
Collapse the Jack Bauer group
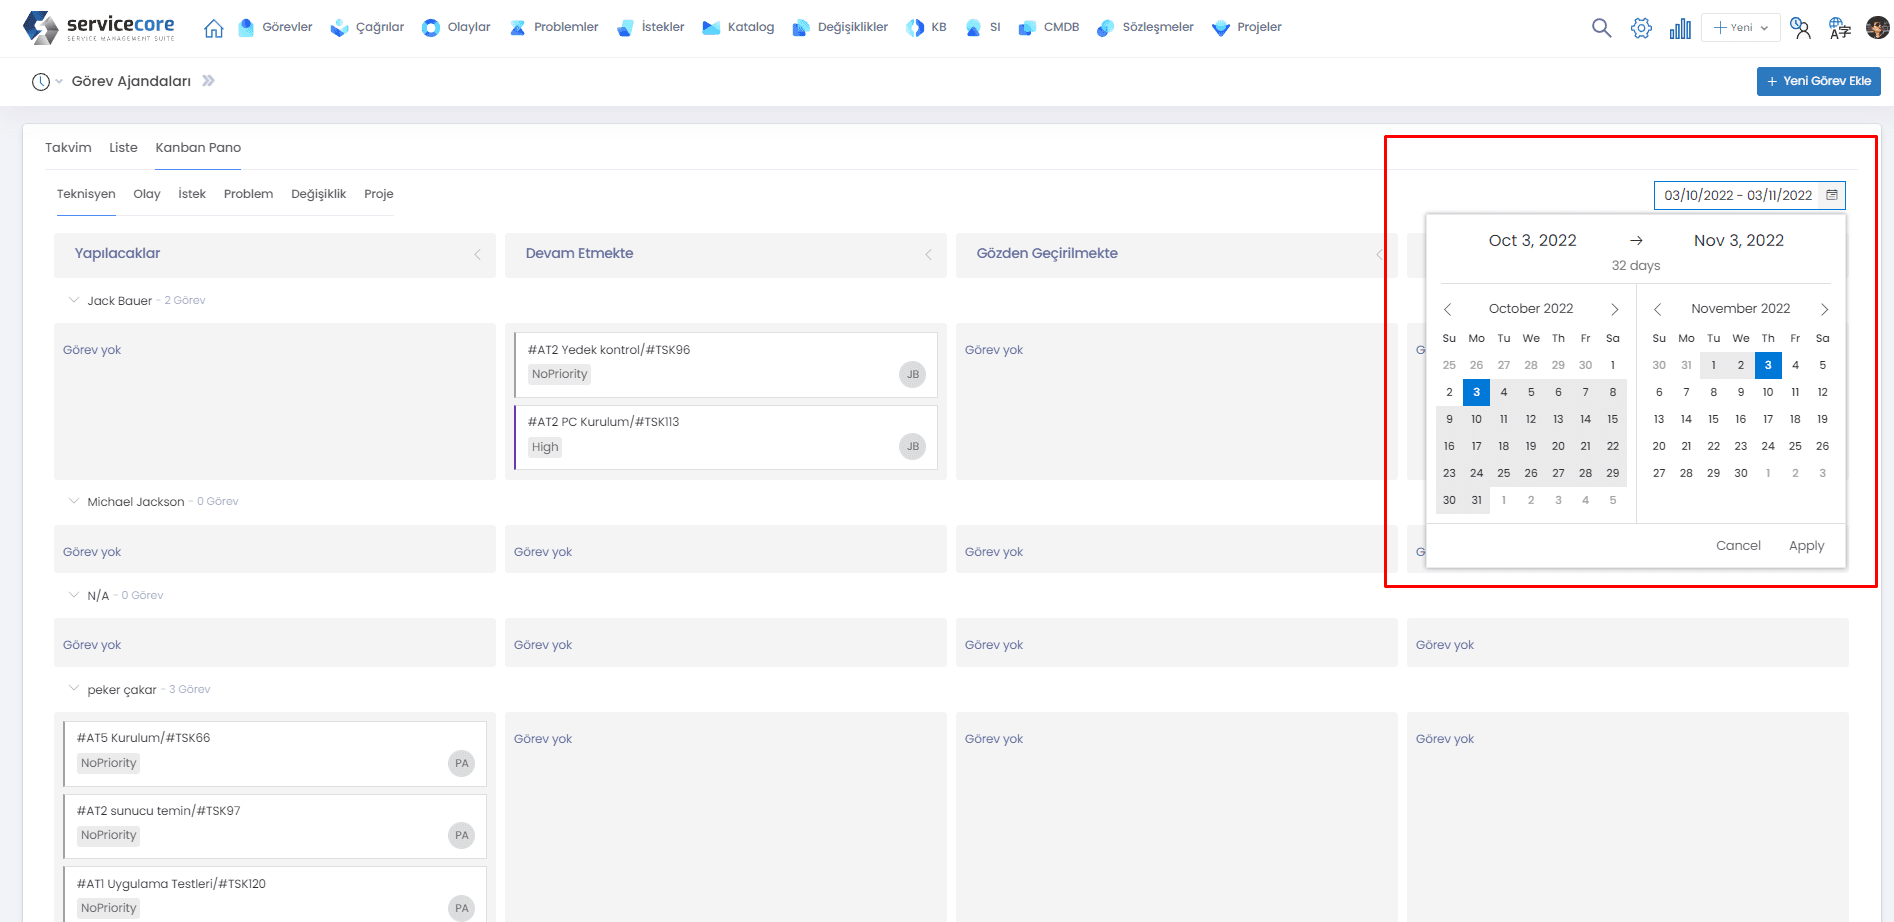[73, 300]
